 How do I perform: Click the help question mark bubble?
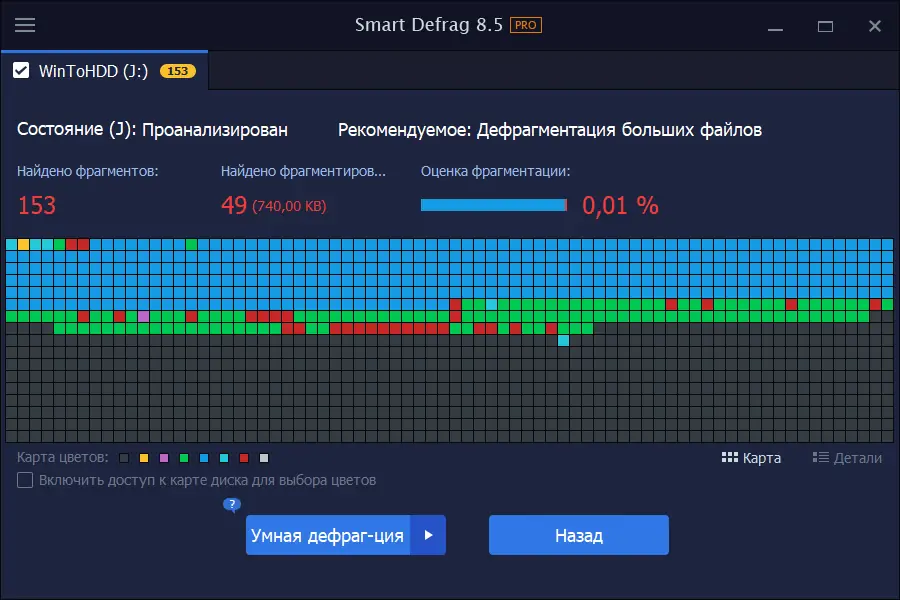[231, 505]
